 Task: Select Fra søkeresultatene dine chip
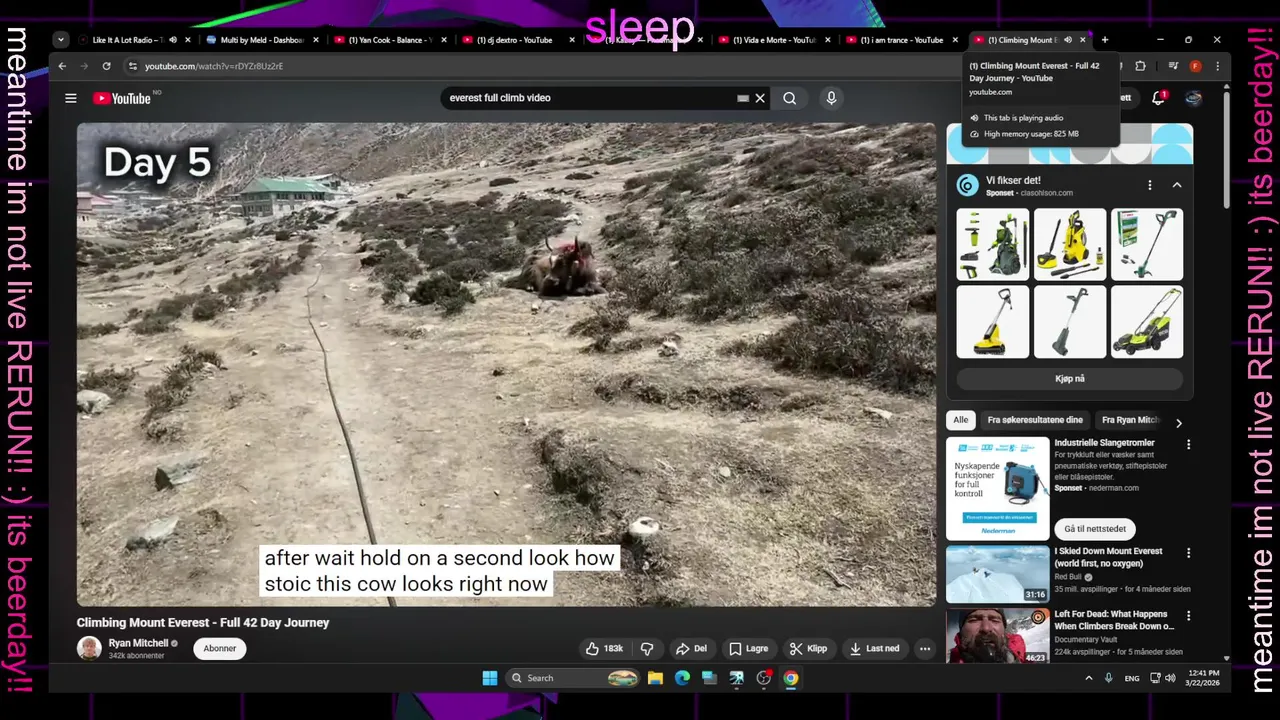pyautogui.click(x=1035, y=420)
